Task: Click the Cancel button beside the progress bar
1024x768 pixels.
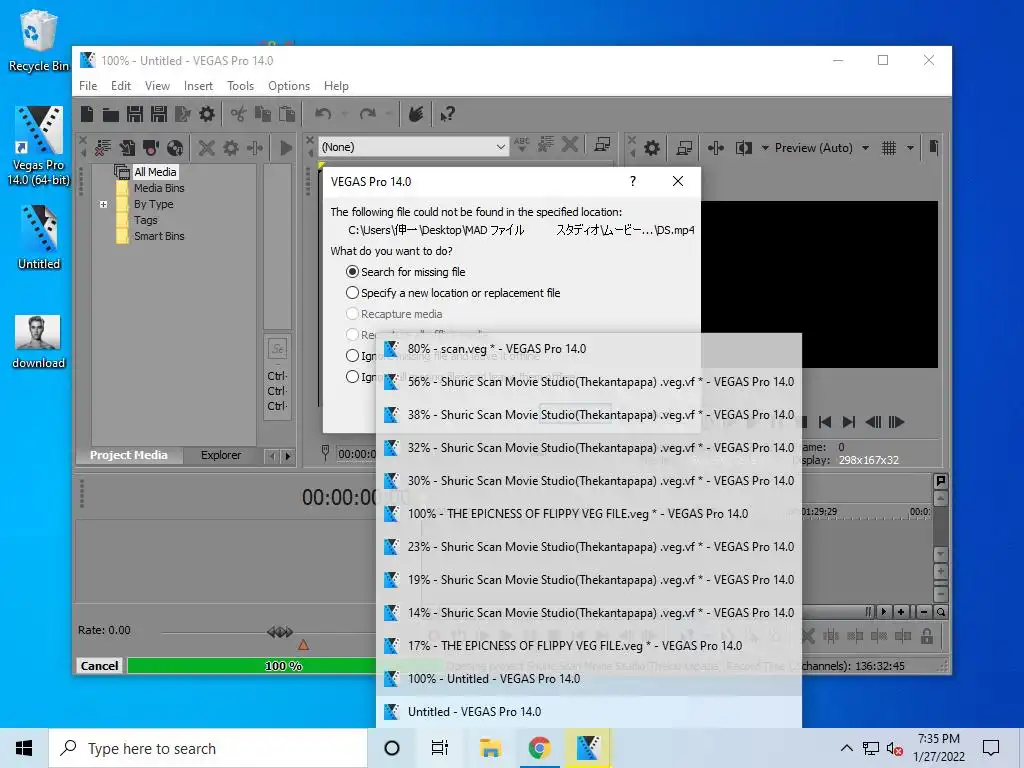Action: tap(99, 665)
